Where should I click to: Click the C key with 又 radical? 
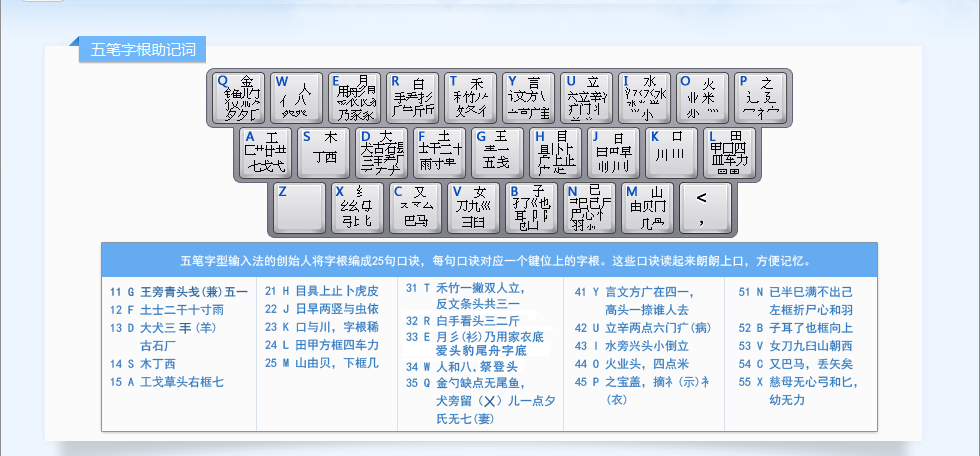[x=416, y=208]
